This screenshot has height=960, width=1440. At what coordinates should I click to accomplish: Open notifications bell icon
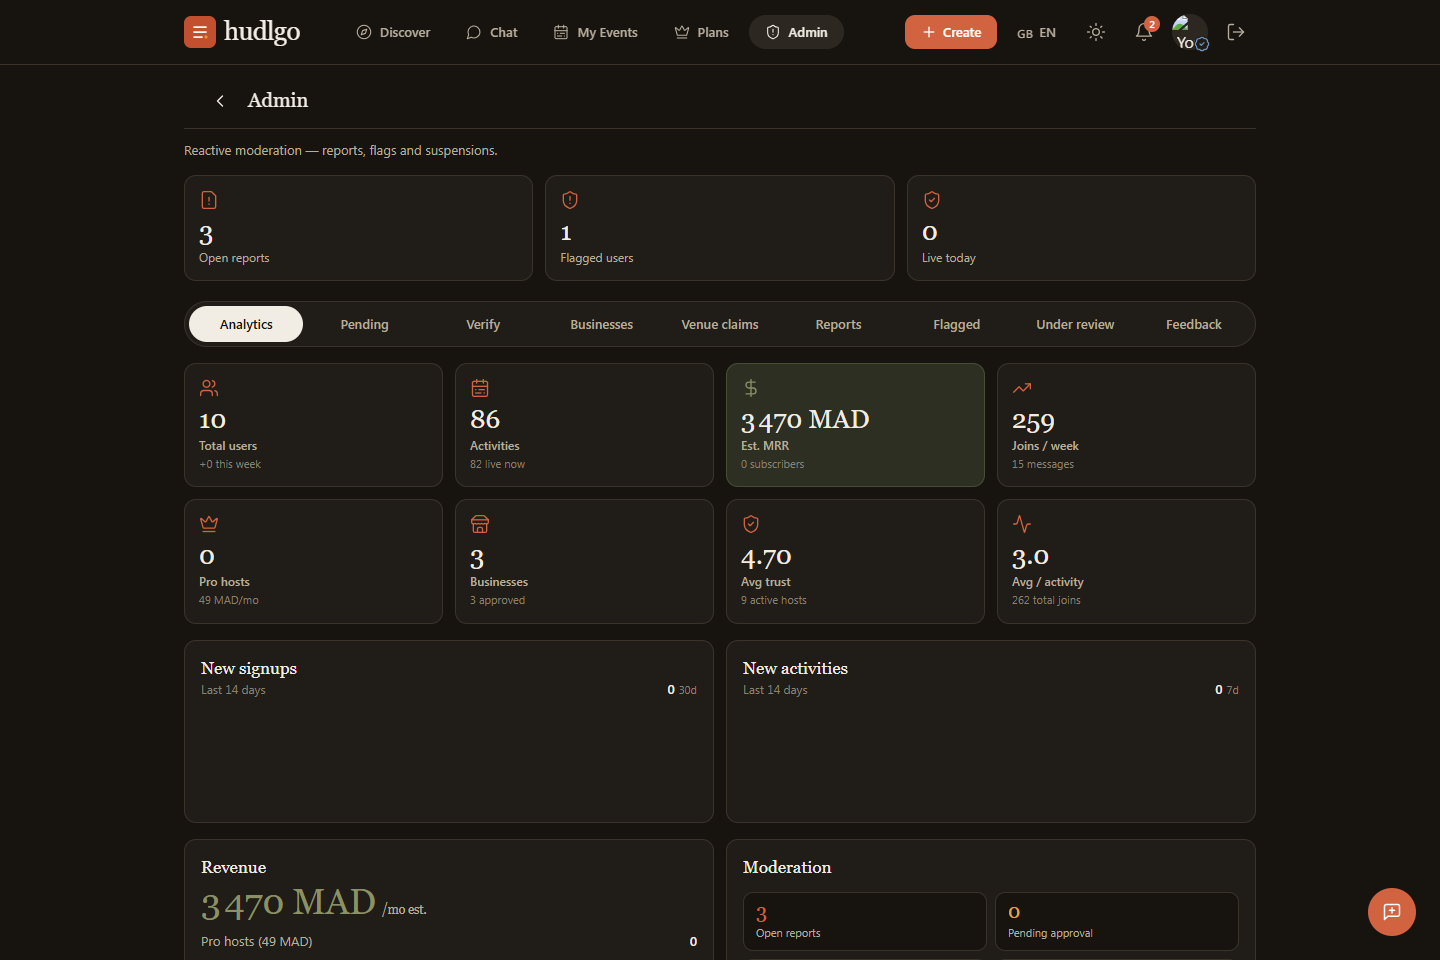[x=1144, y=32]
